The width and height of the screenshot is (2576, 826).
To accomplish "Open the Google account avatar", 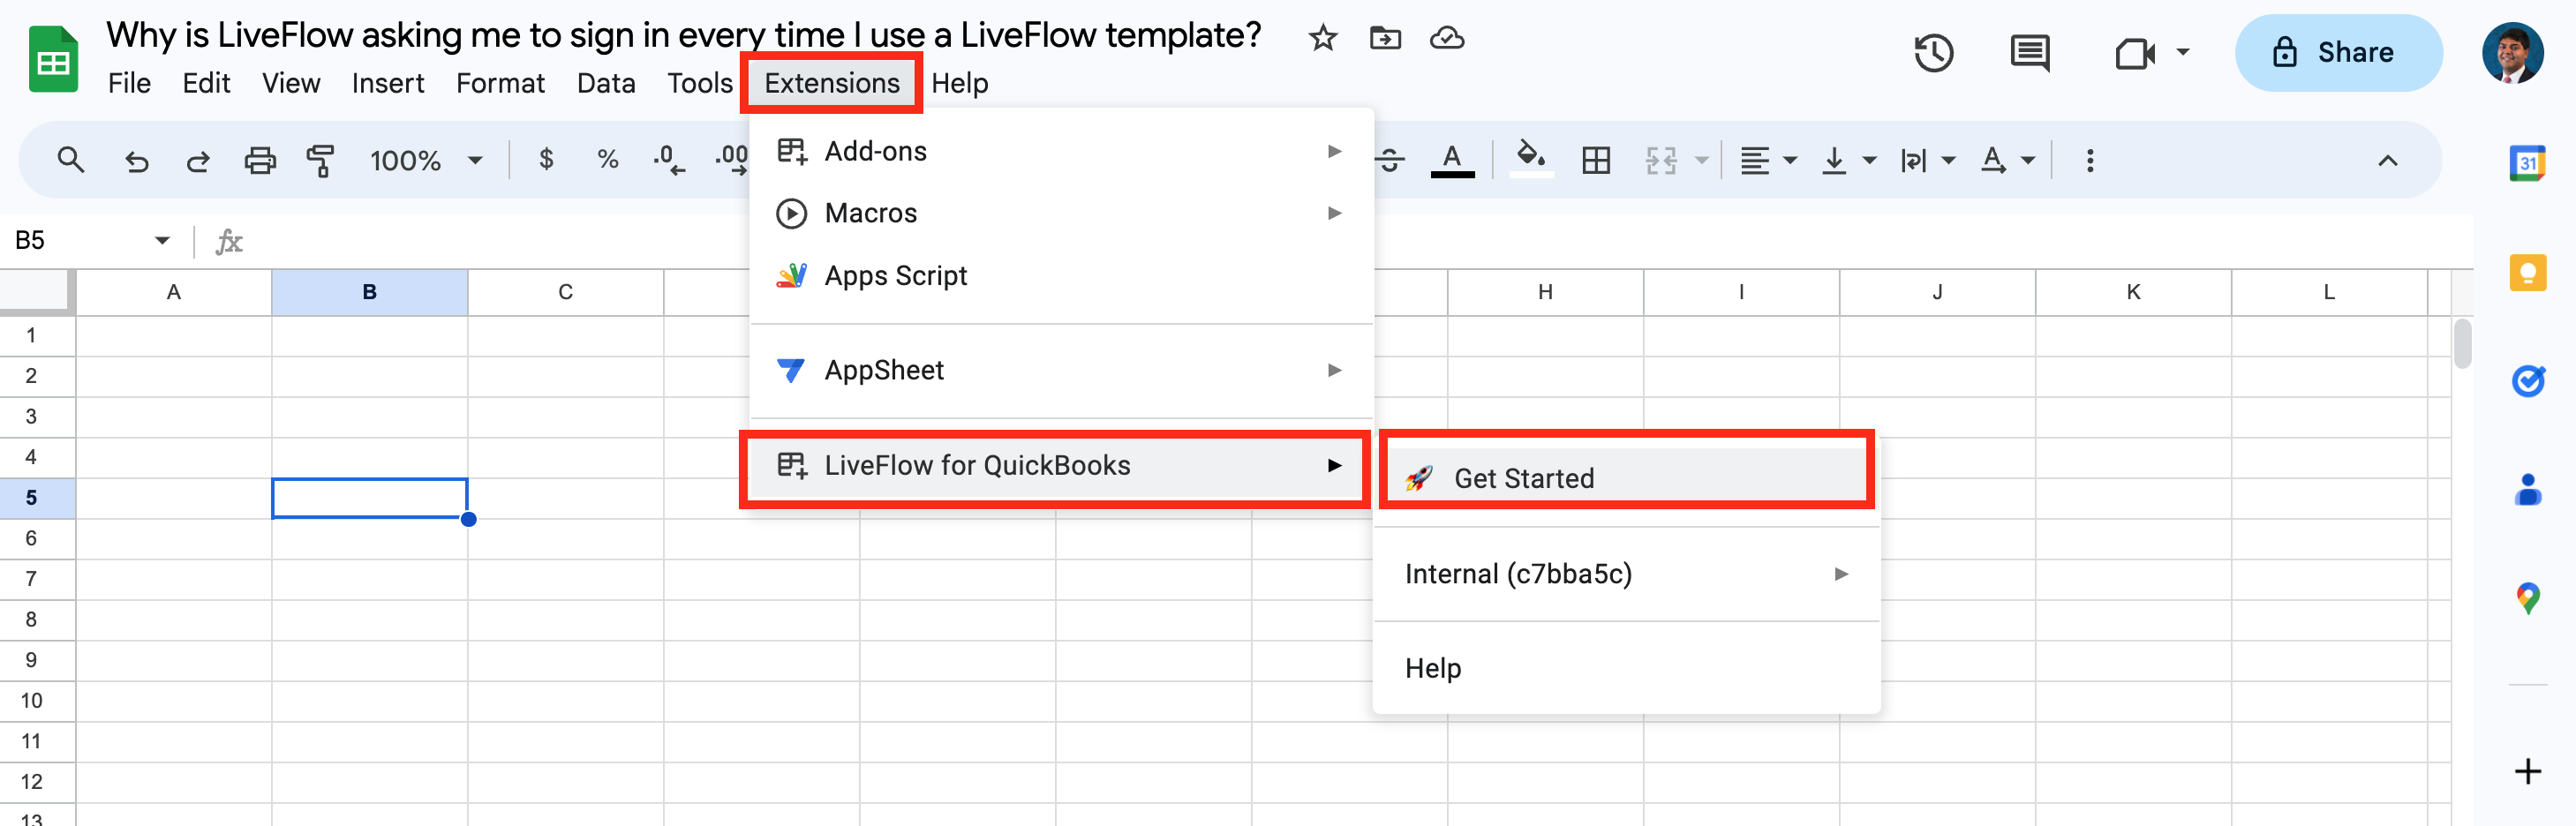I will [2512, 53].
